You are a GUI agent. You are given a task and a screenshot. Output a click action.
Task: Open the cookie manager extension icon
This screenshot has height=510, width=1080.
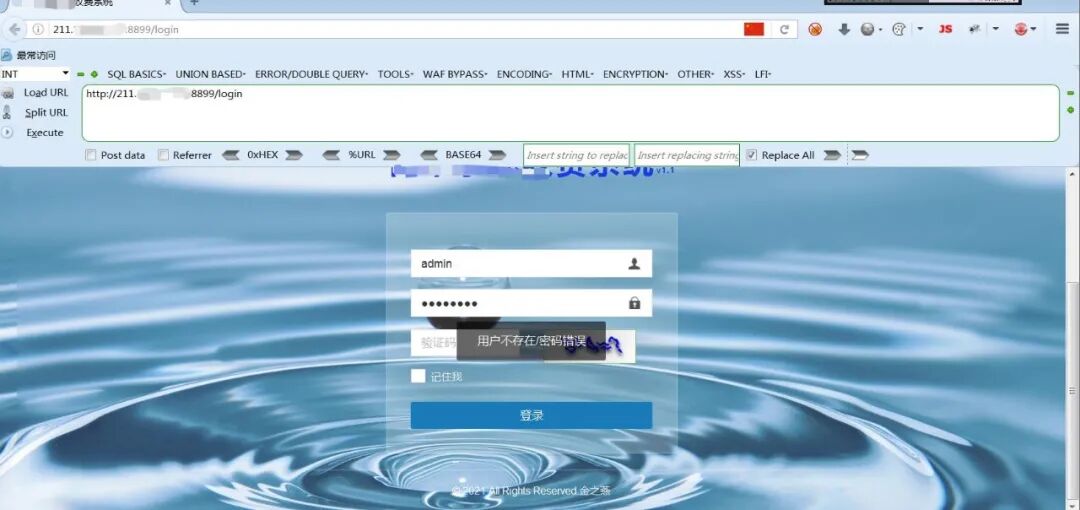pos(899,29)
